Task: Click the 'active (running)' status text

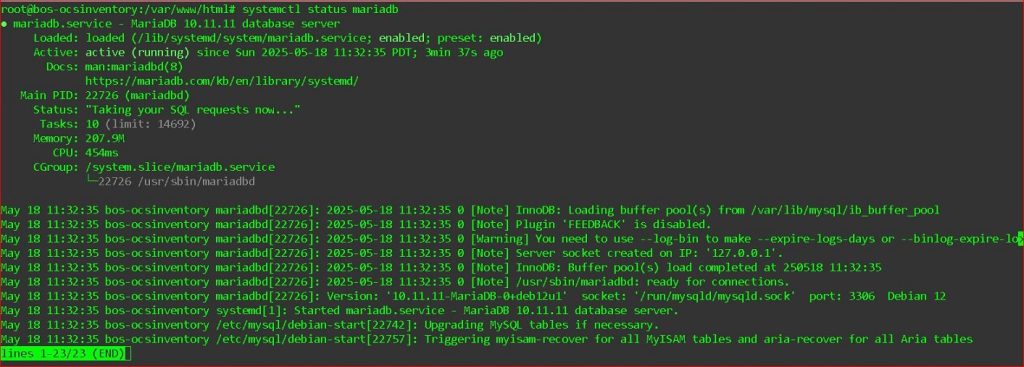Action: point(137,52)
